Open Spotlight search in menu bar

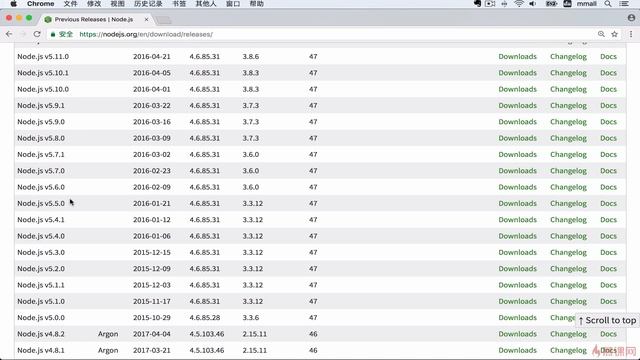608,4
